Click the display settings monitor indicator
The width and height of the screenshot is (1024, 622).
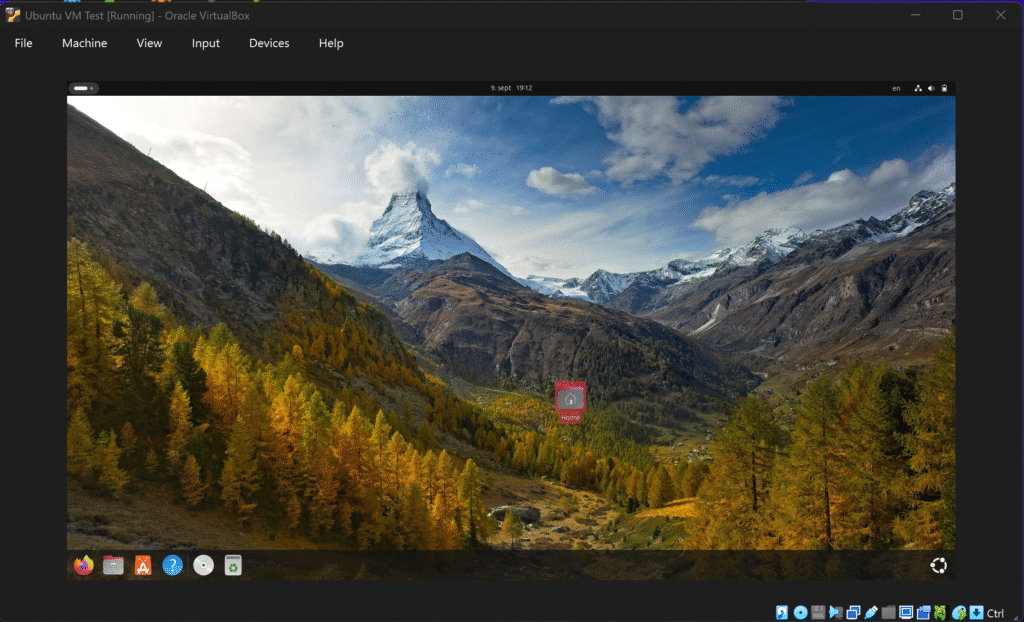[905, 612]
